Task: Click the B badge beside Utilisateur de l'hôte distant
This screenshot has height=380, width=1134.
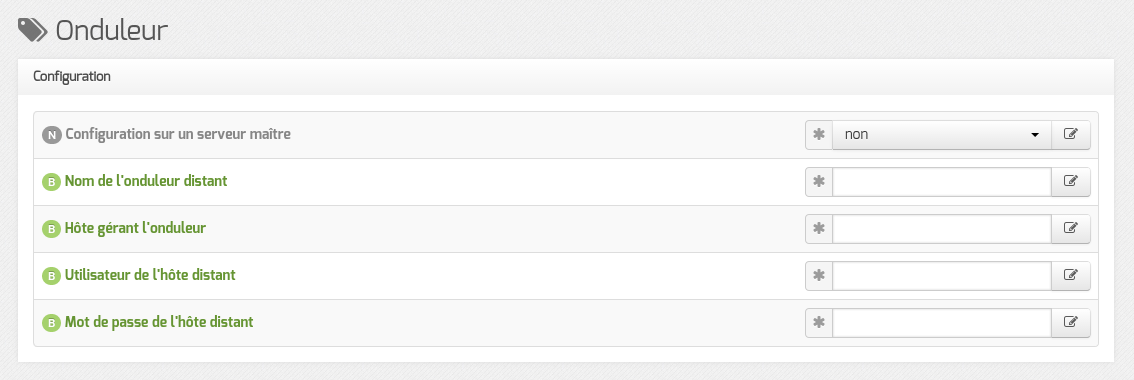Action: (x=51, y=276)
